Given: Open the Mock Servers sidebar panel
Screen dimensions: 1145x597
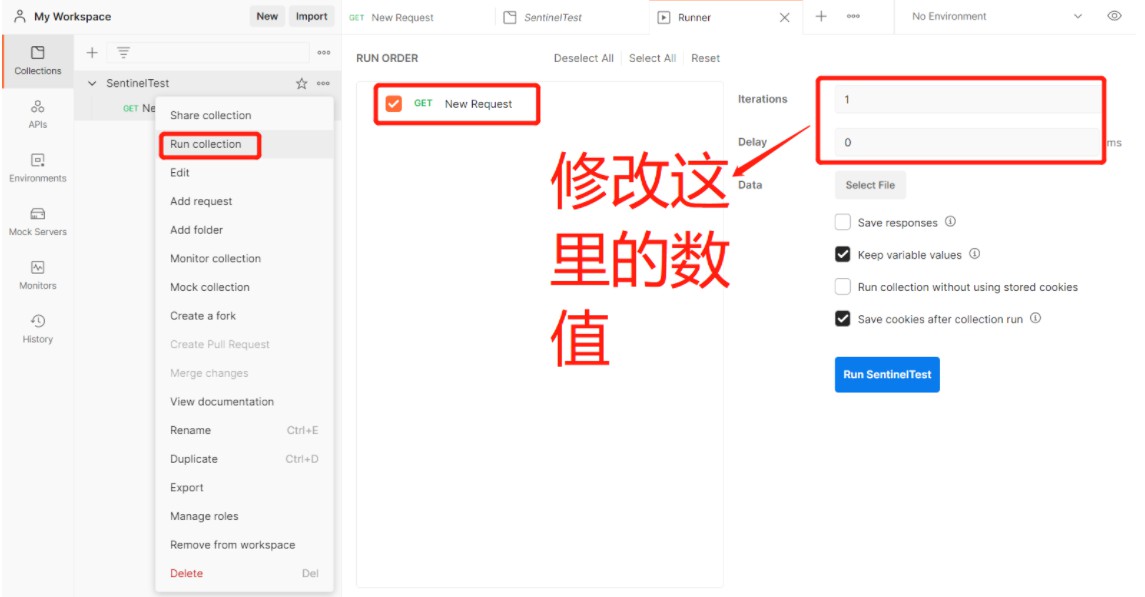Looking at the screenshot, I should pos(37,222).
